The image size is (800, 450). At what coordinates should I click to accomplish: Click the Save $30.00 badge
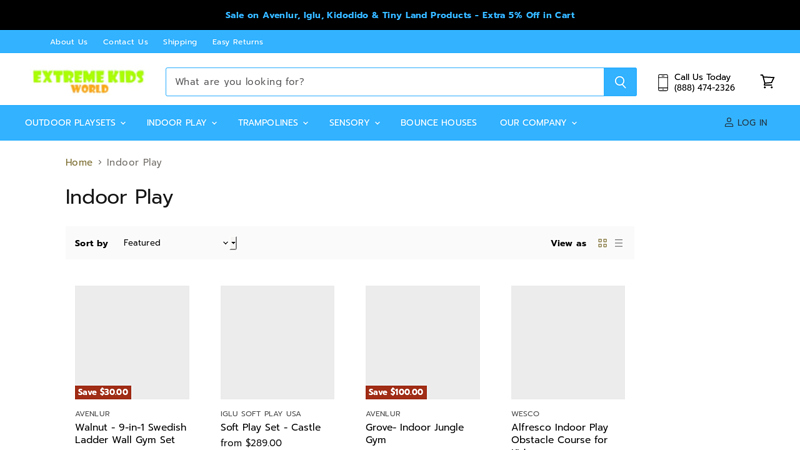coord(103,392)
